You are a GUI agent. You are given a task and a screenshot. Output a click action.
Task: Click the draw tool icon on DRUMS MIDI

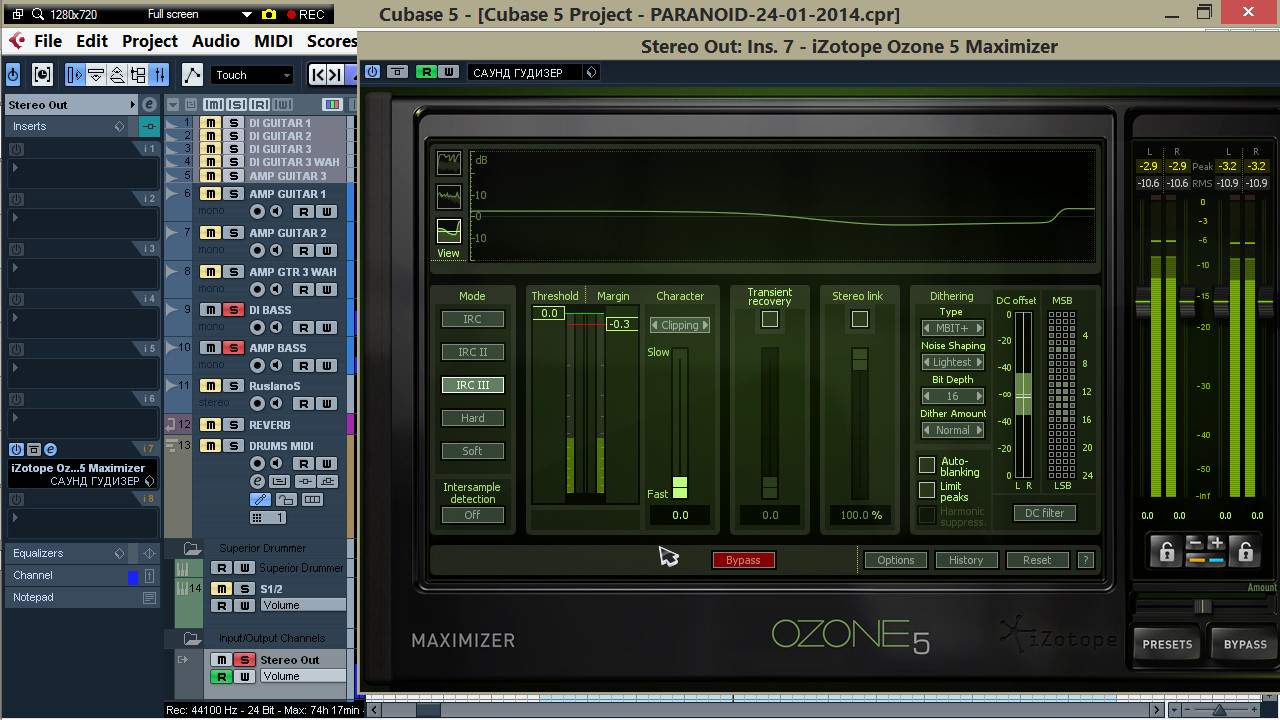(x=260, y=500)
